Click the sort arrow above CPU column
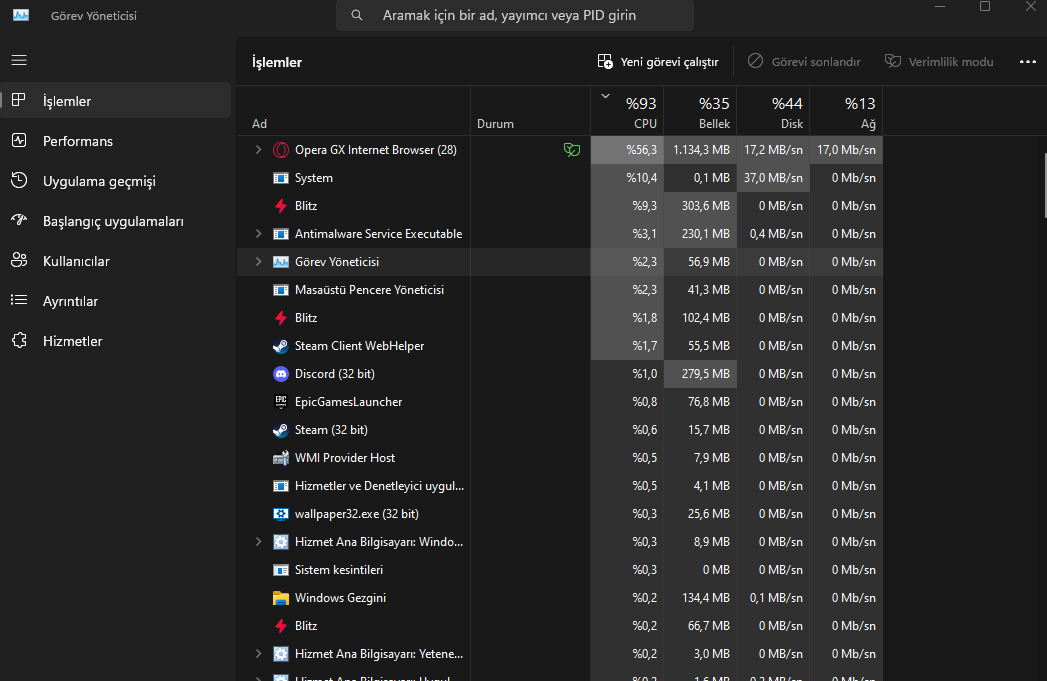The height and width of the screenshot is (681, 1047). (x=605, y=96)
